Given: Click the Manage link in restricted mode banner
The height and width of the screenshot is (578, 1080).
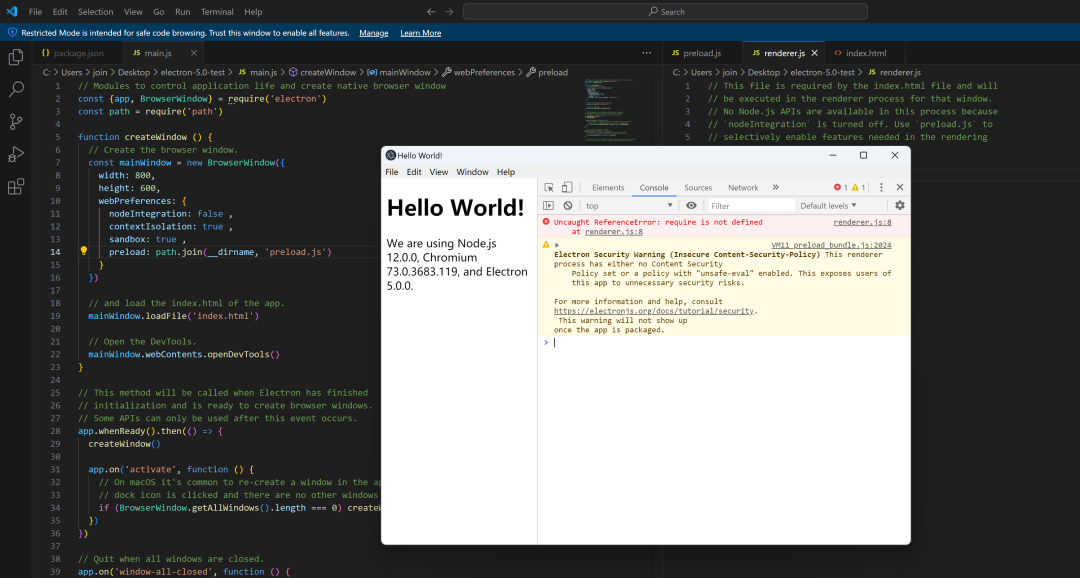Looking at the screenshot, I should click(x=374, y=33).
